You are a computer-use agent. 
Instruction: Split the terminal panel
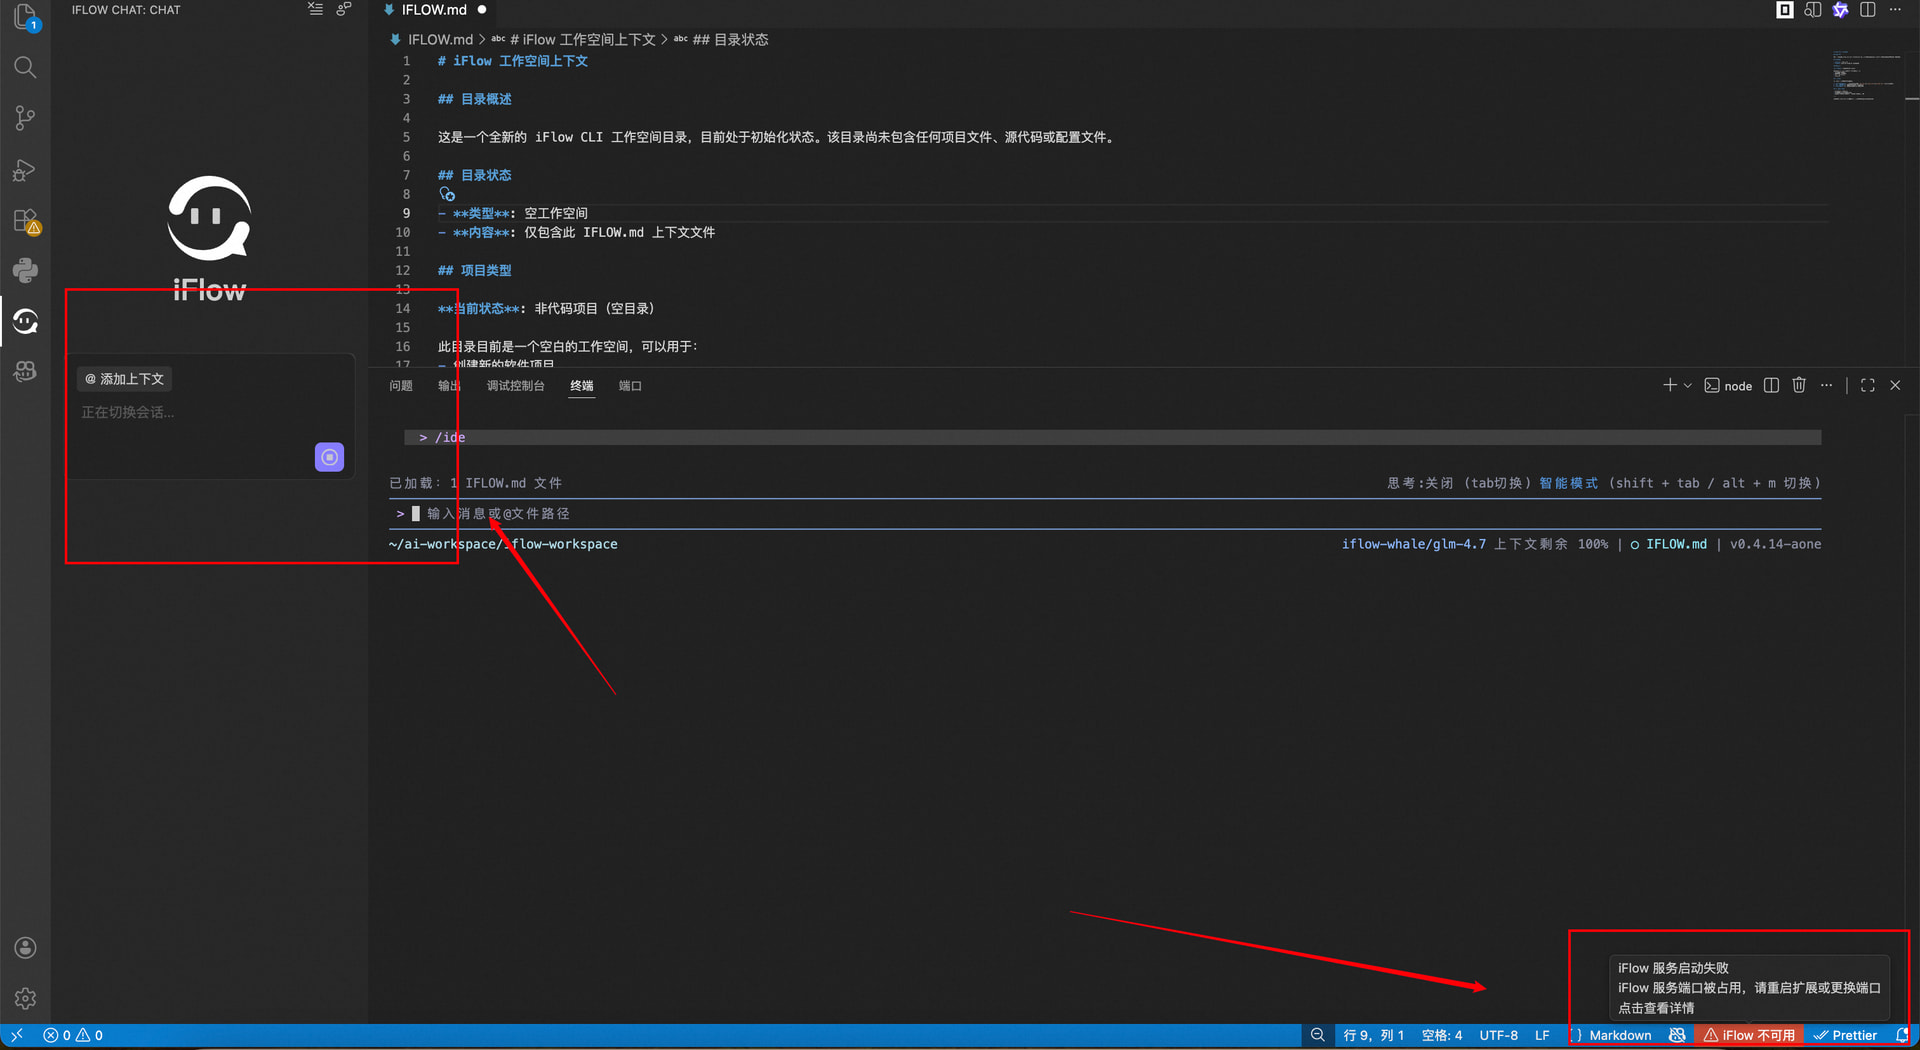1771,386
